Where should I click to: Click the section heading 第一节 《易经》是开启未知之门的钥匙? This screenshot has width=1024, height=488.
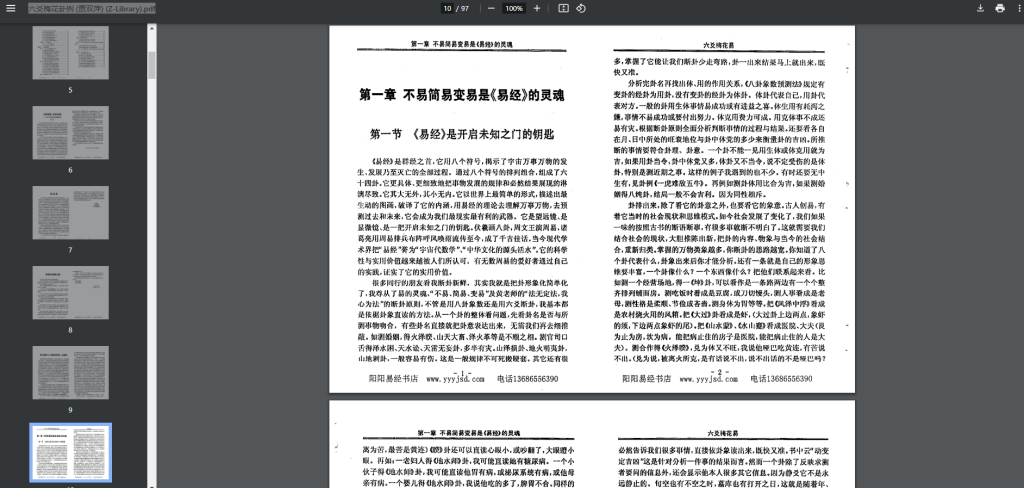tap(462, 134)
